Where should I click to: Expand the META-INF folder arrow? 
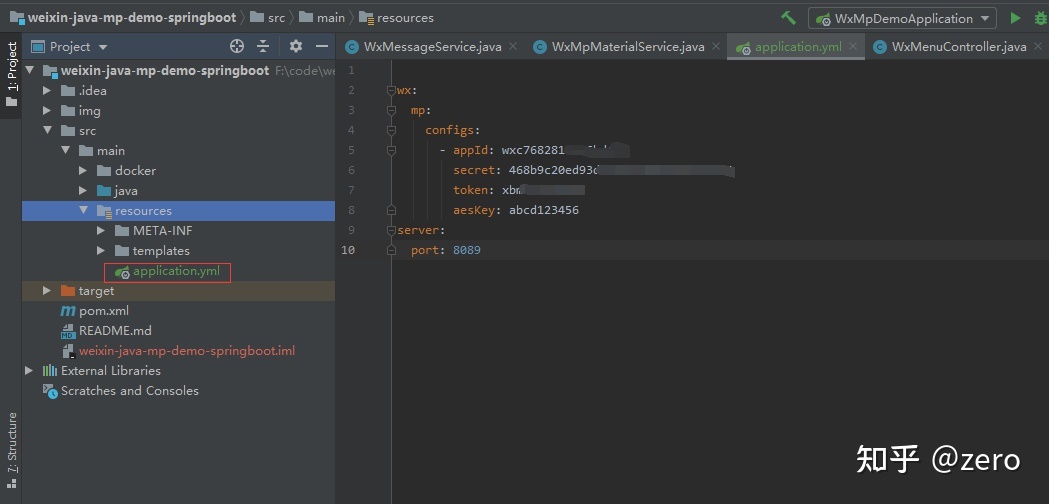pos(101,230)
